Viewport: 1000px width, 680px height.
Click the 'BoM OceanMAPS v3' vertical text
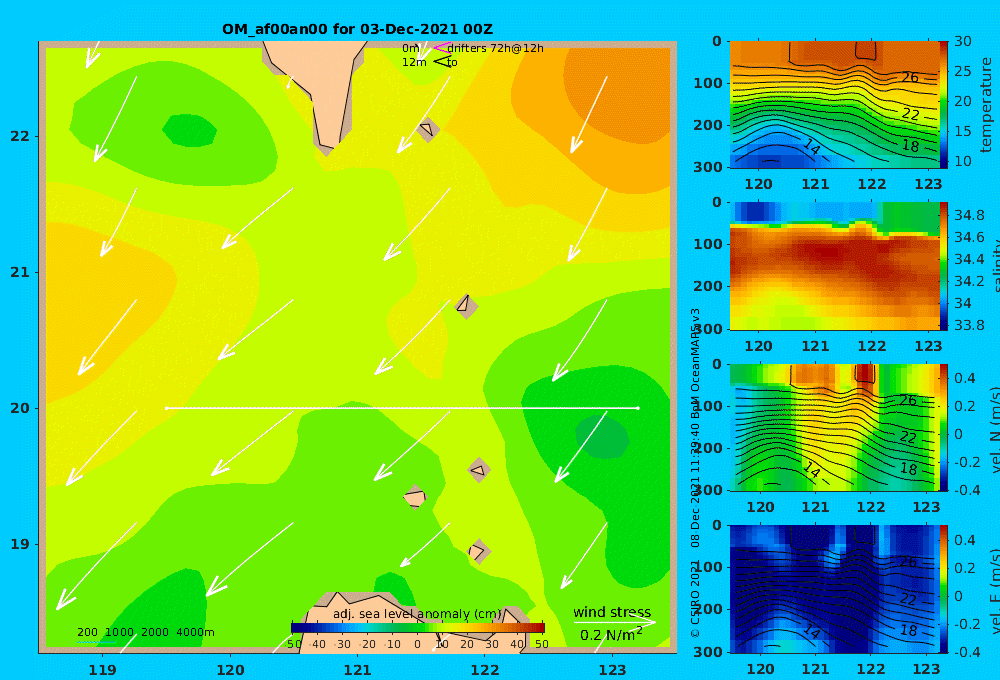(x=695, y=364)
